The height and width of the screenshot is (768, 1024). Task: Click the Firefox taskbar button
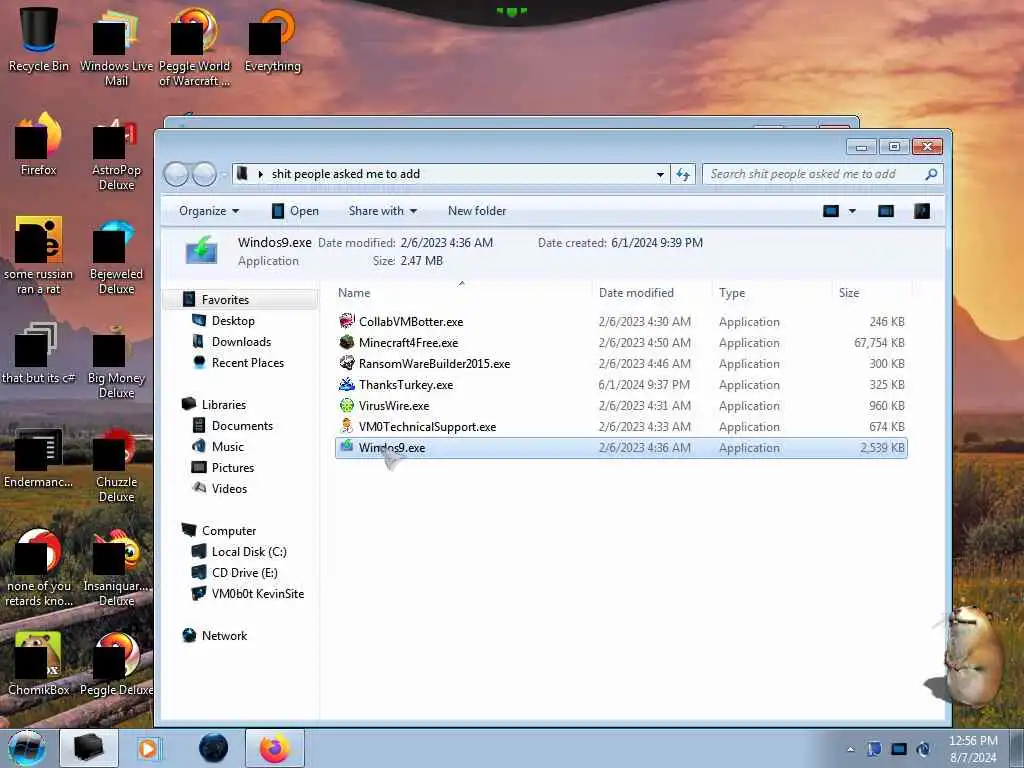(275, 748)
